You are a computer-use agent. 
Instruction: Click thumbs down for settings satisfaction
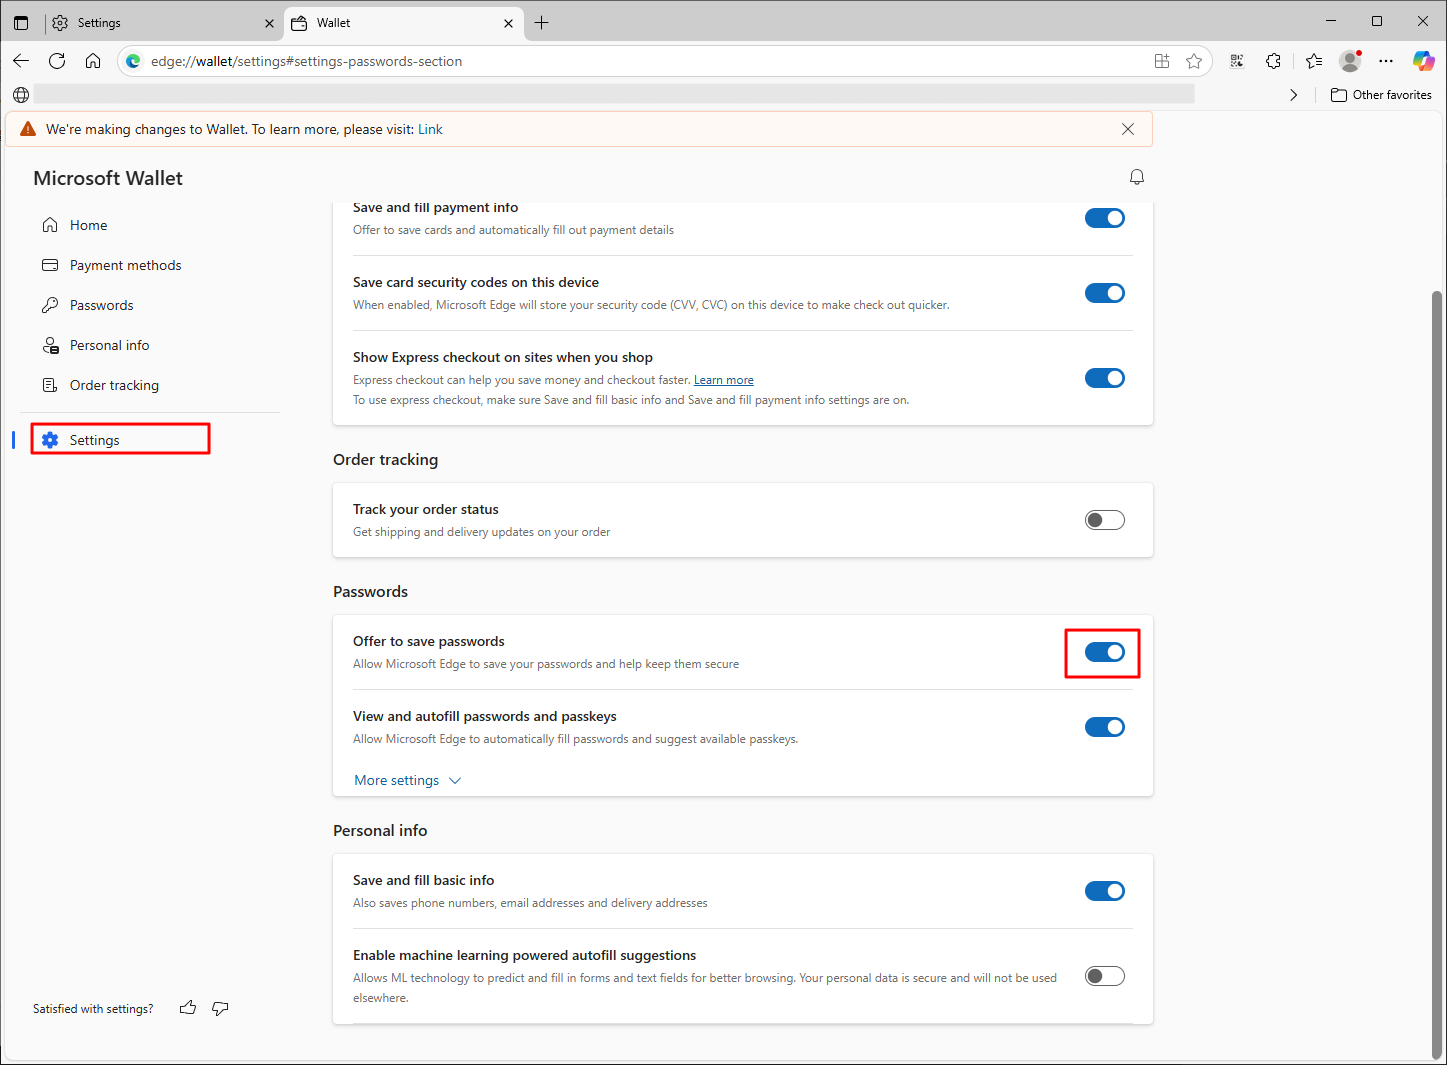(x=220, y=1008)
